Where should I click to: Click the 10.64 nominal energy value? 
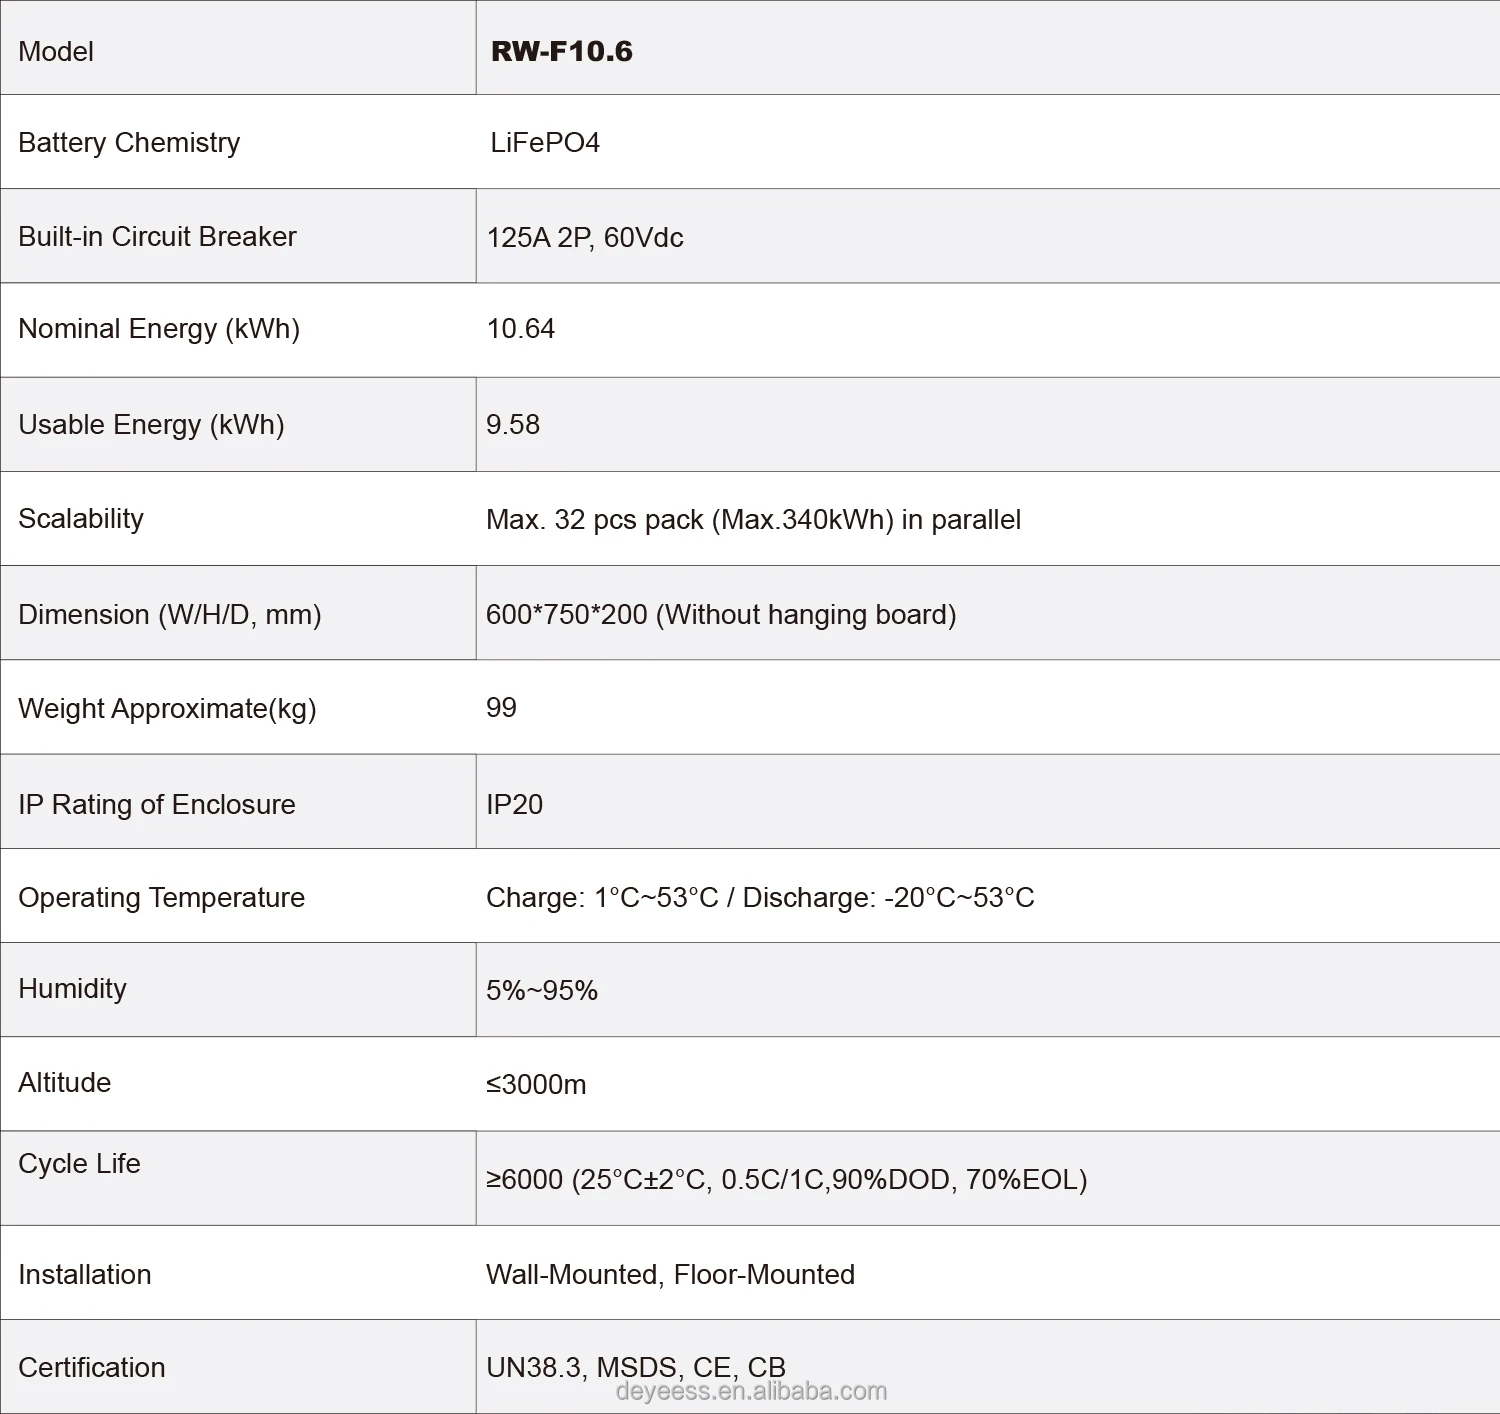coord(520,329)
